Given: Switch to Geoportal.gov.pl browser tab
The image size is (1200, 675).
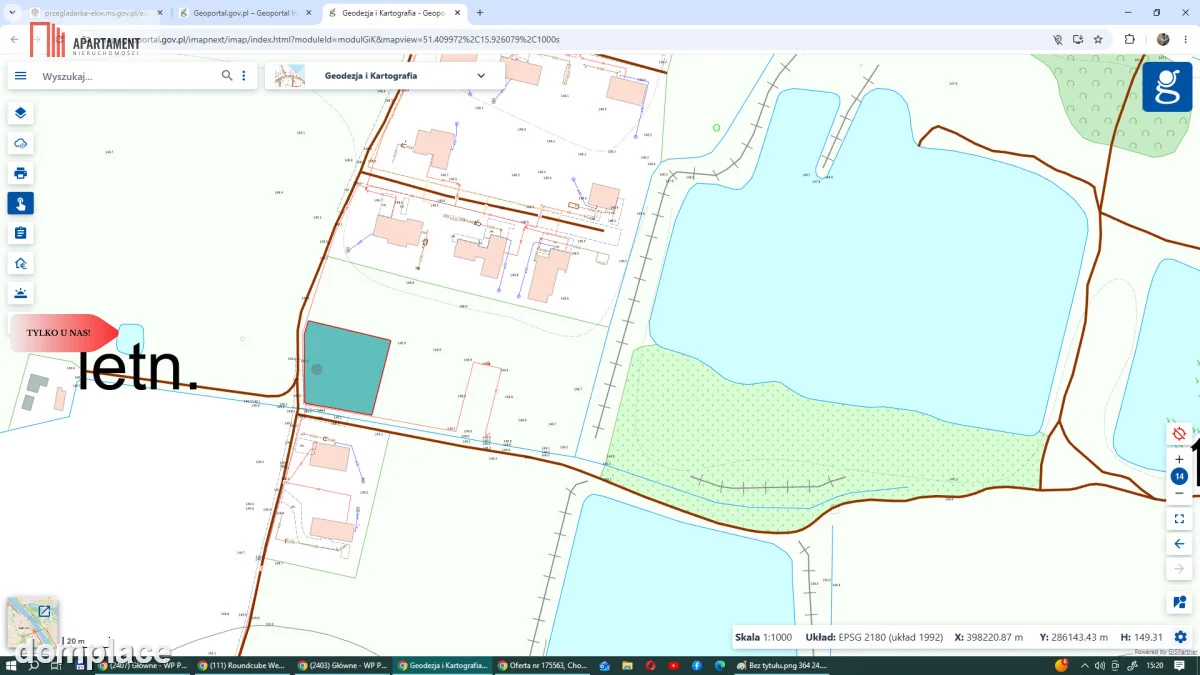Looking at the screenshot, I should point(248,13).
